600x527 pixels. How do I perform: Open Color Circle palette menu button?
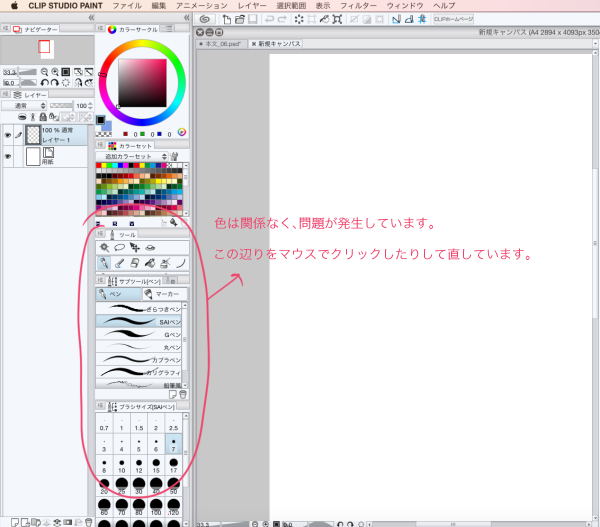100,28
